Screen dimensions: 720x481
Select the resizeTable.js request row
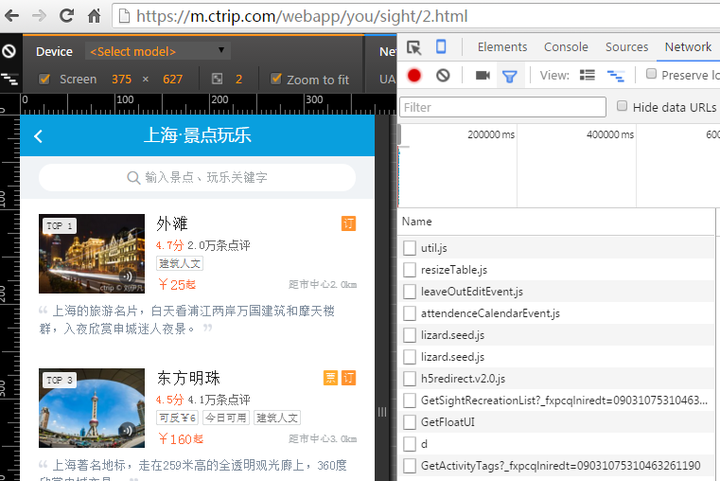click(556, 270)
